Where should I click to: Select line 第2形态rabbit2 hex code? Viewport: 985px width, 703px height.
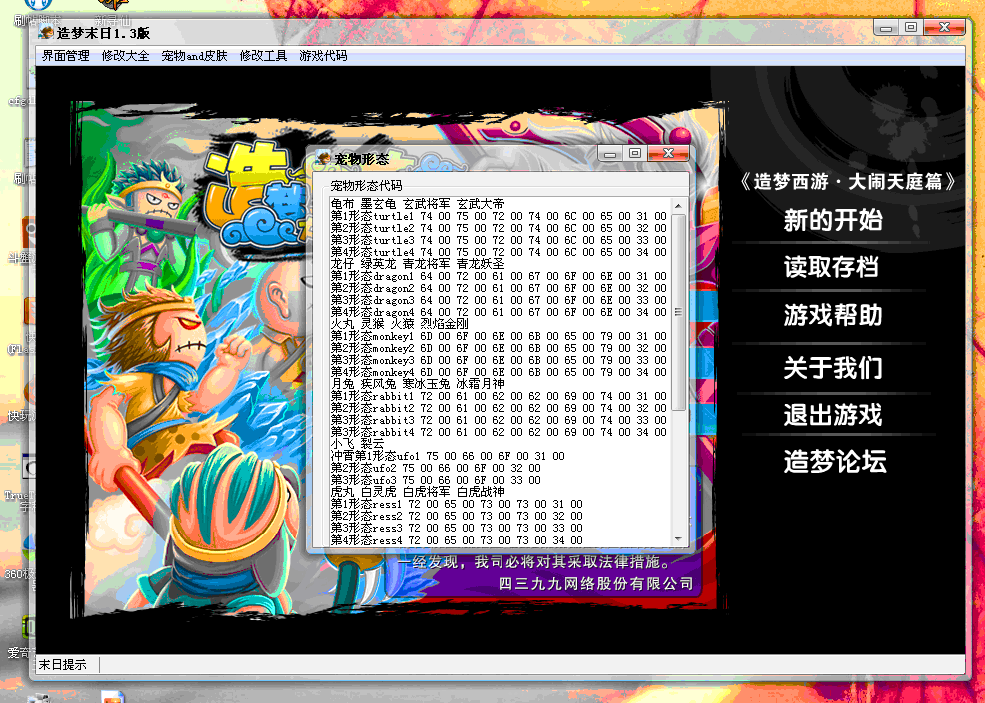pyautogui.click(x=499, y=408)
